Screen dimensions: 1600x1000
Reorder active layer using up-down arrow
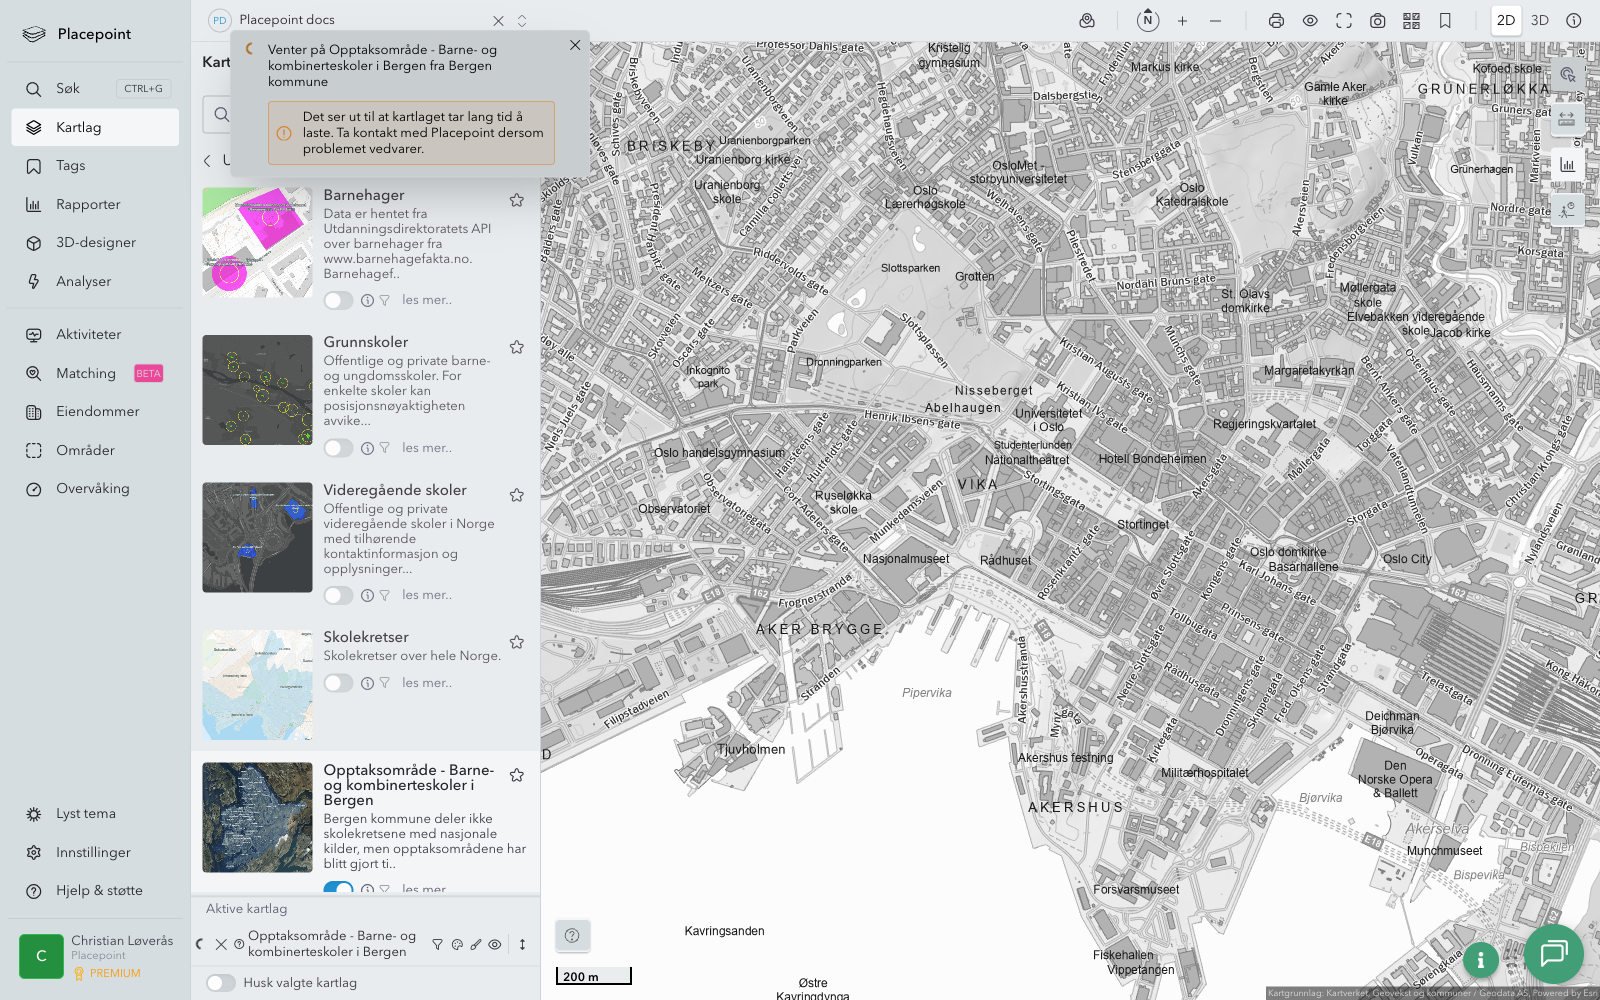pos(522,944)
